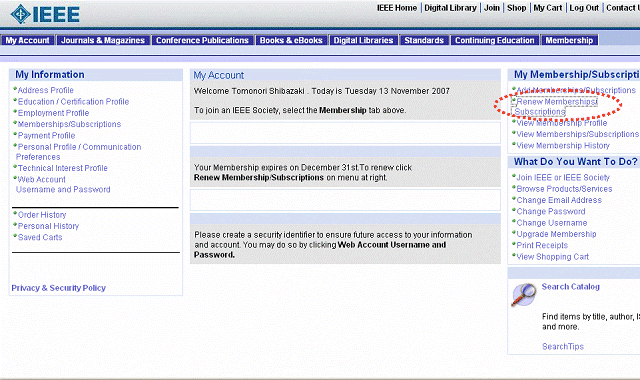640x380 pixels.
Task: Open the Membership tab
Action: coord(569,40)
